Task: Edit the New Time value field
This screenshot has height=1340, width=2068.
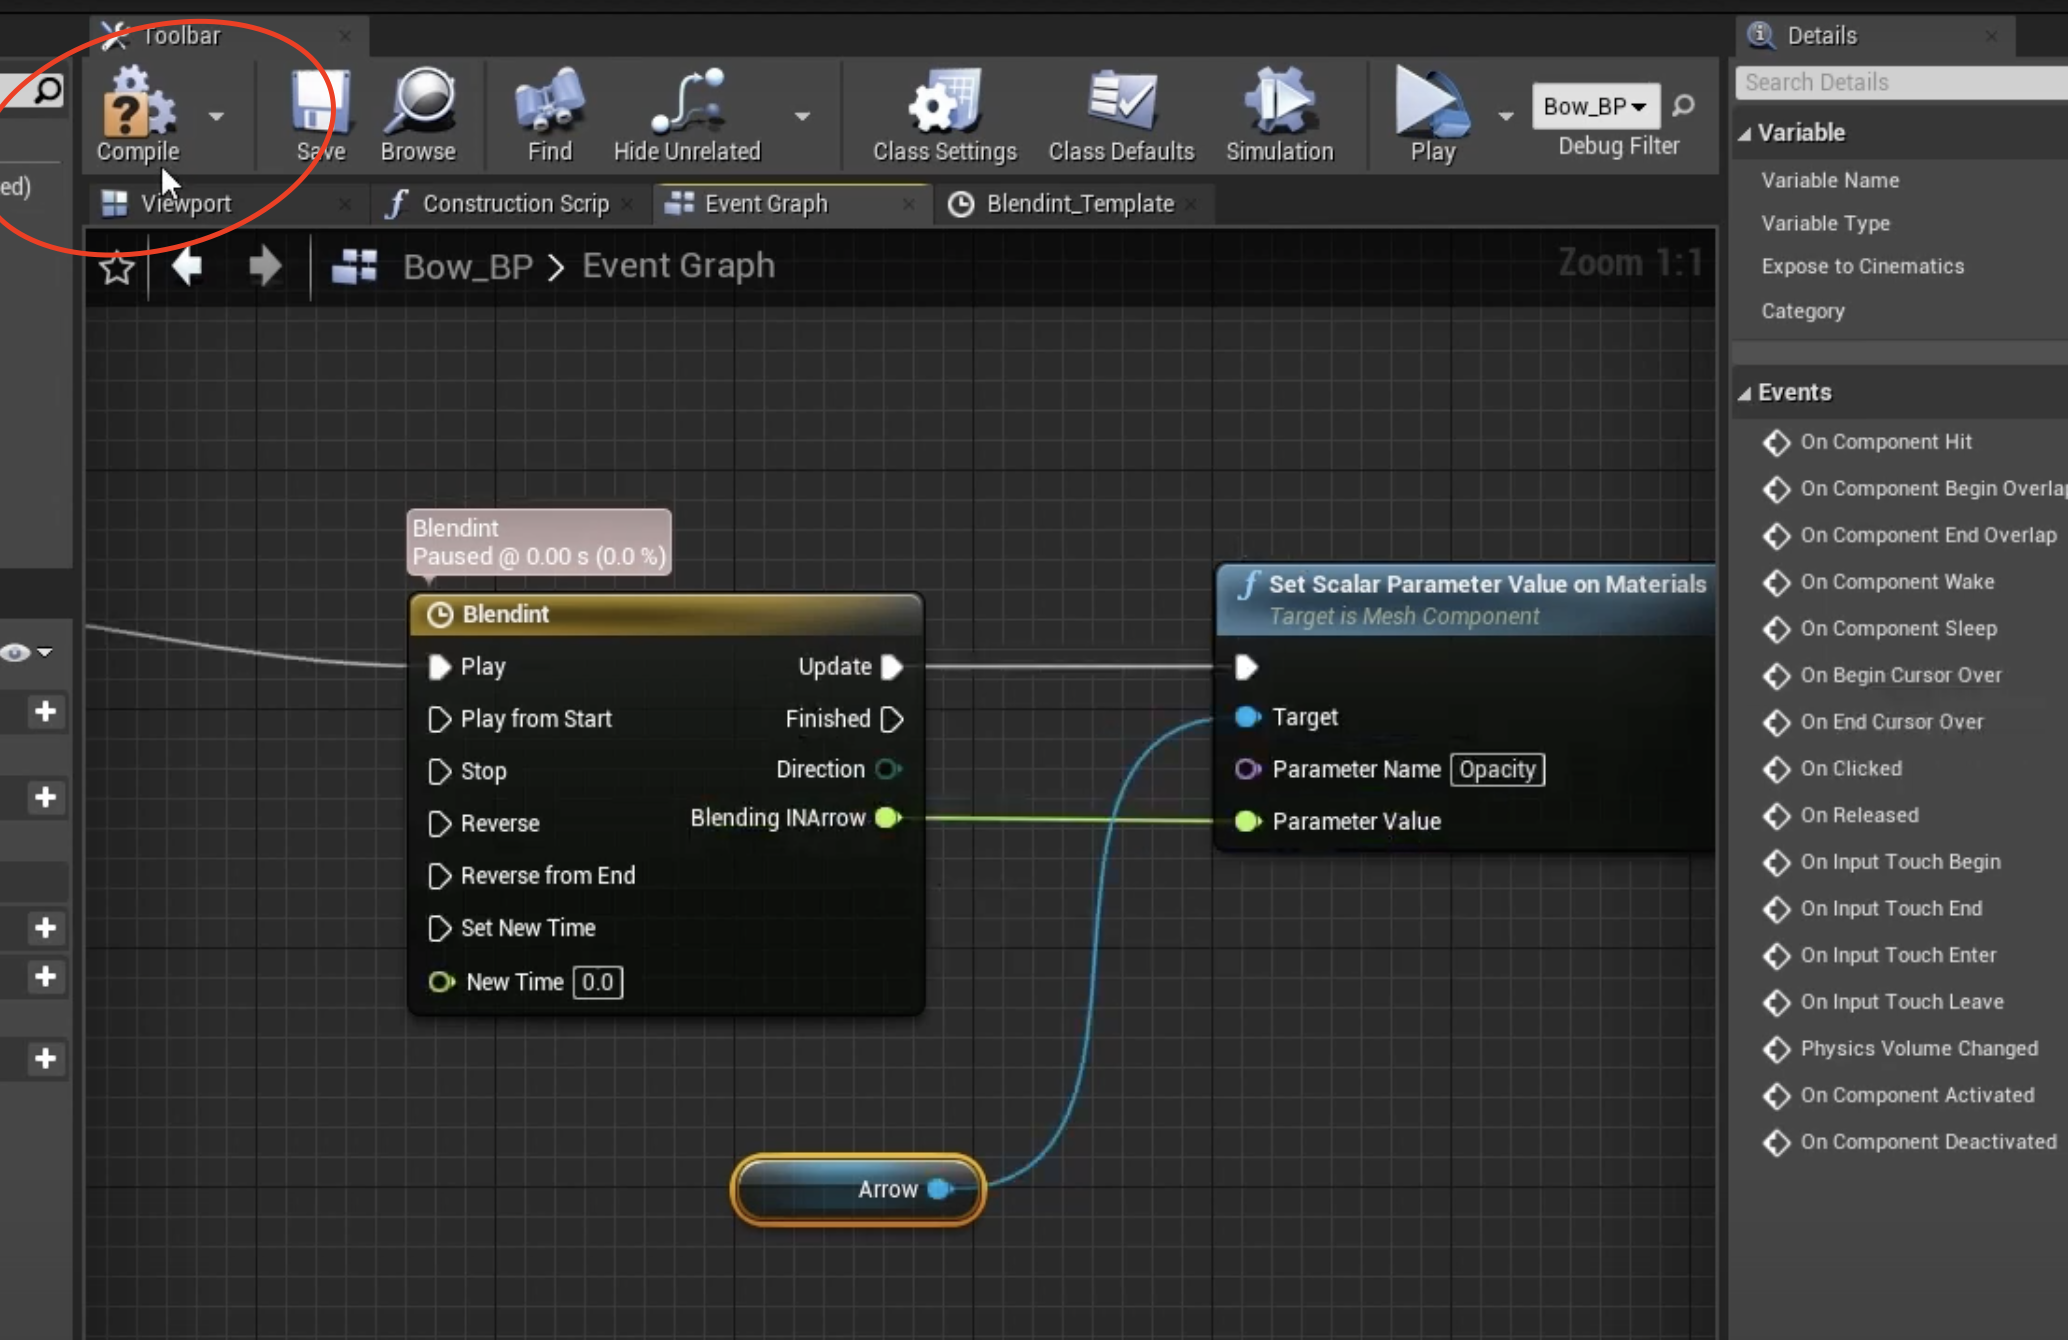Action: click(x=598, y=983)
